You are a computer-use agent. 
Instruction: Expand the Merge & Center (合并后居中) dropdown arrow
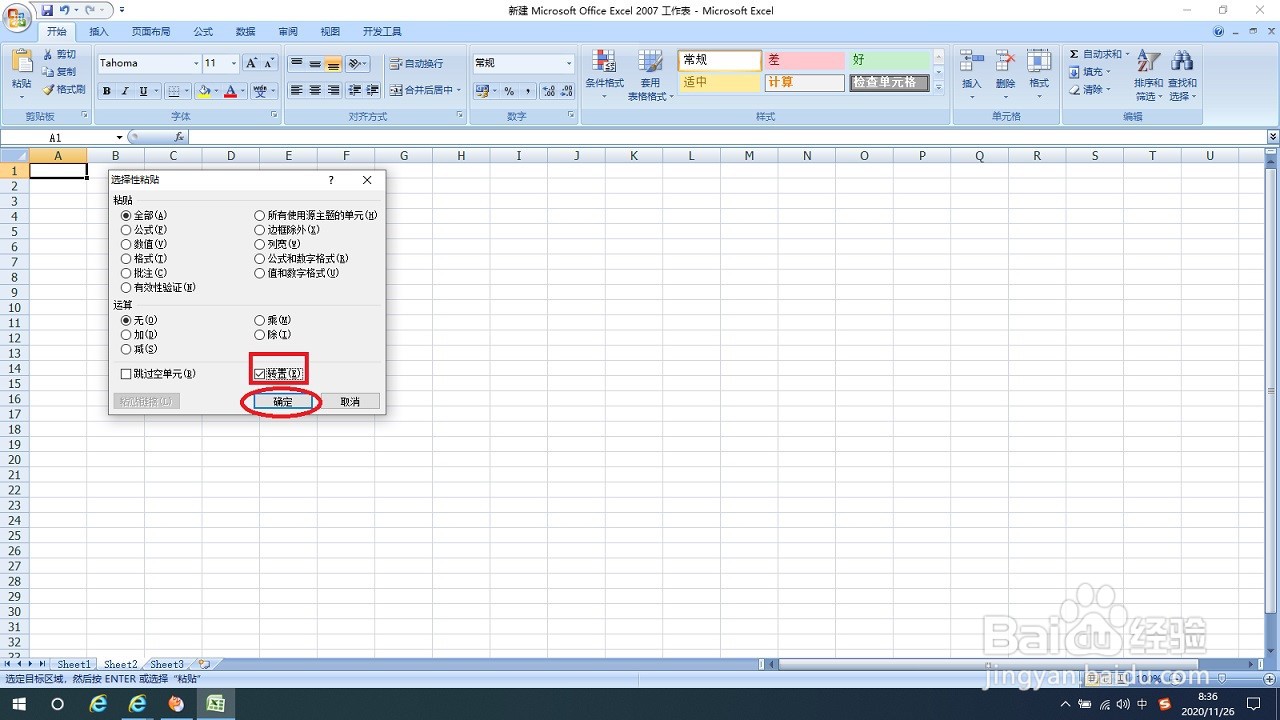coord(458,90)
